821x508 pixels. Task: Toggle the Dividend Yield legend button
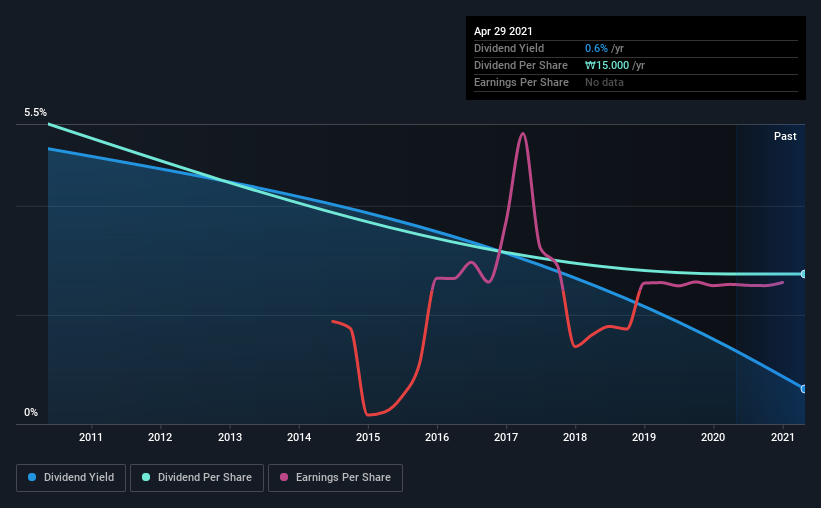[x=71, y=478]
